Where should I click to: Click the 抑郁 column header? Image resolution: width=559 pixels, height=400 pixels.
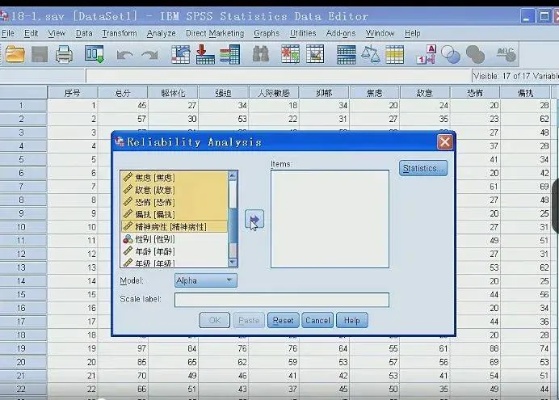click(324, 93)
